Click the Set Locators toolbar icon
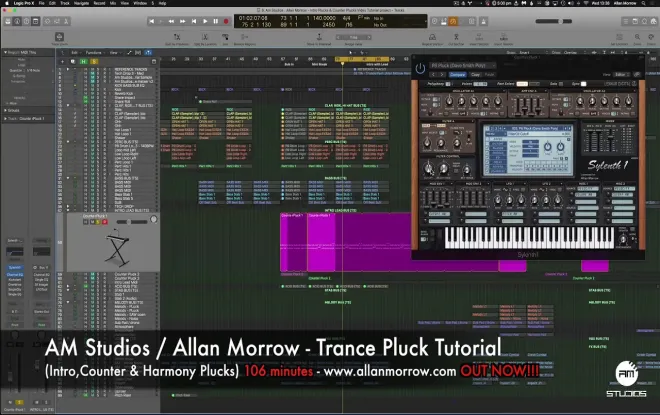Screen dimensions: 660x415 click(x=619, y=37)
